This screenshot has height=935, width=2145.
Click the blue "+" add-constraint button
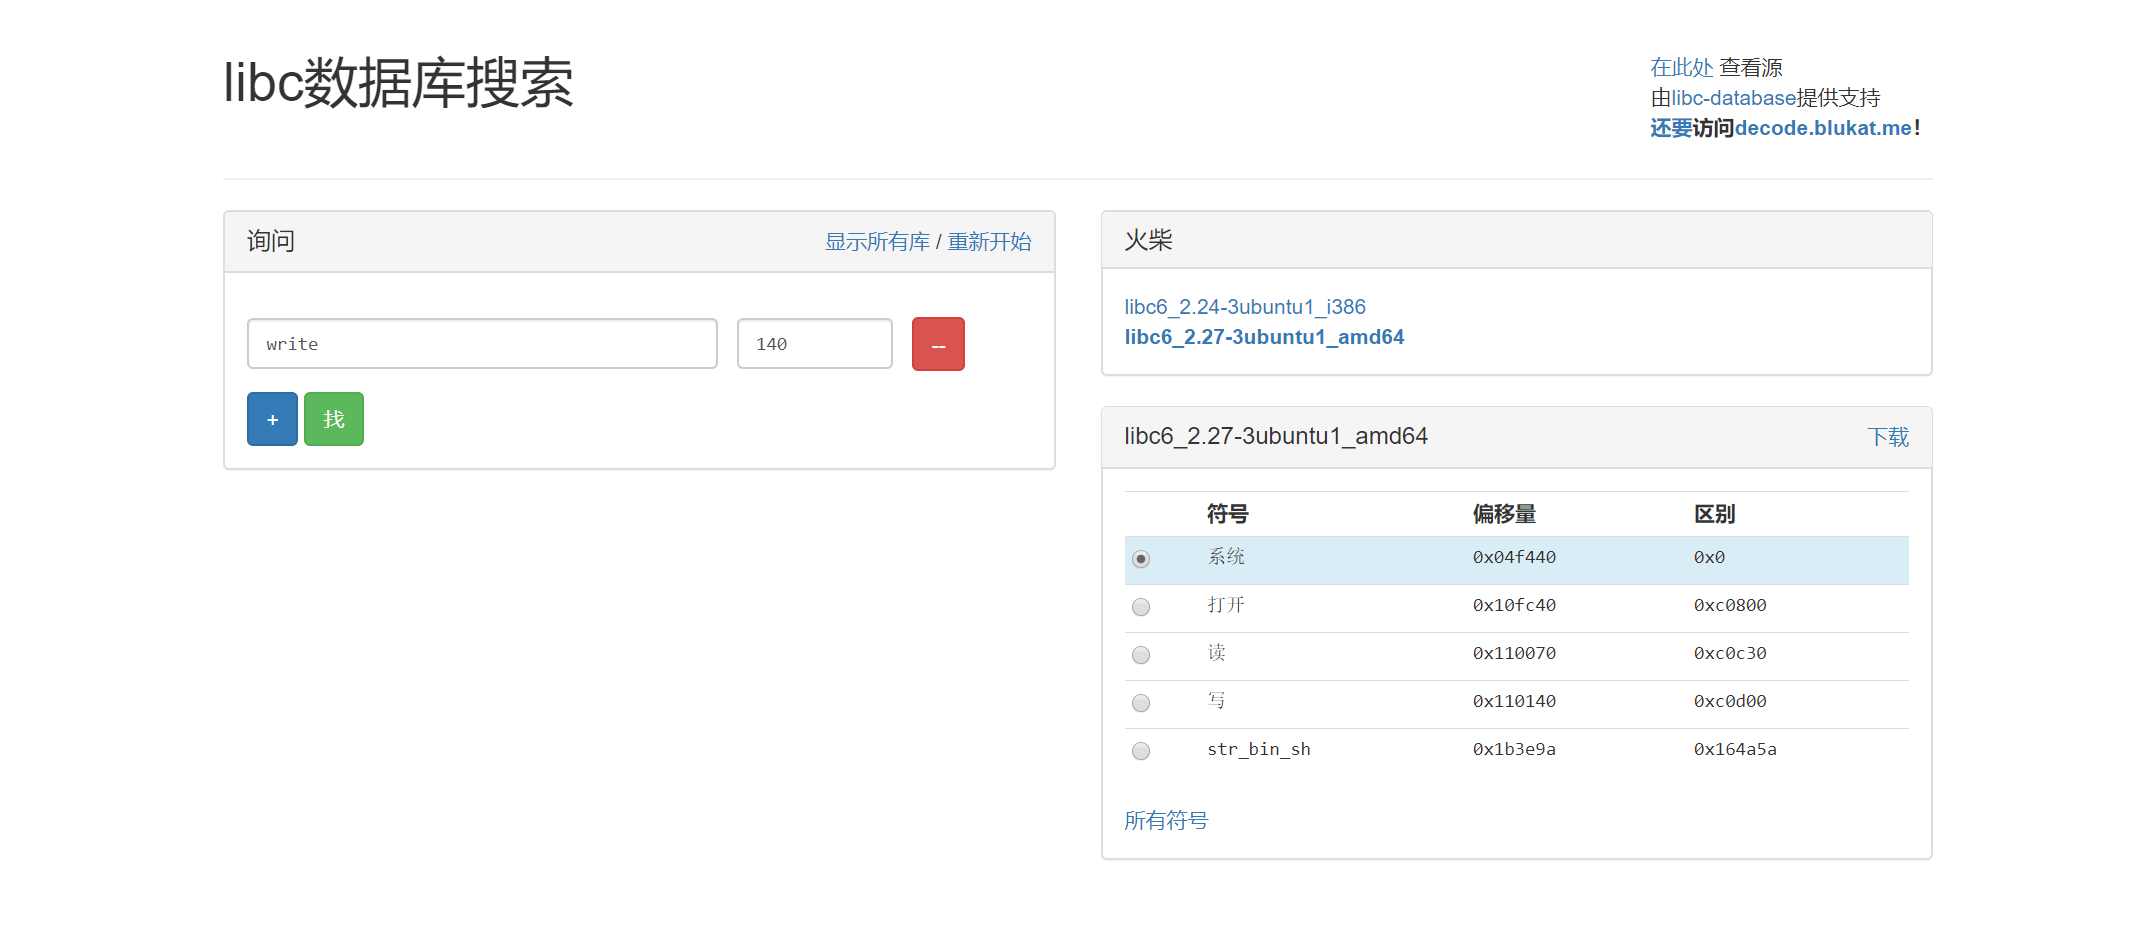(x=271, y=418)
